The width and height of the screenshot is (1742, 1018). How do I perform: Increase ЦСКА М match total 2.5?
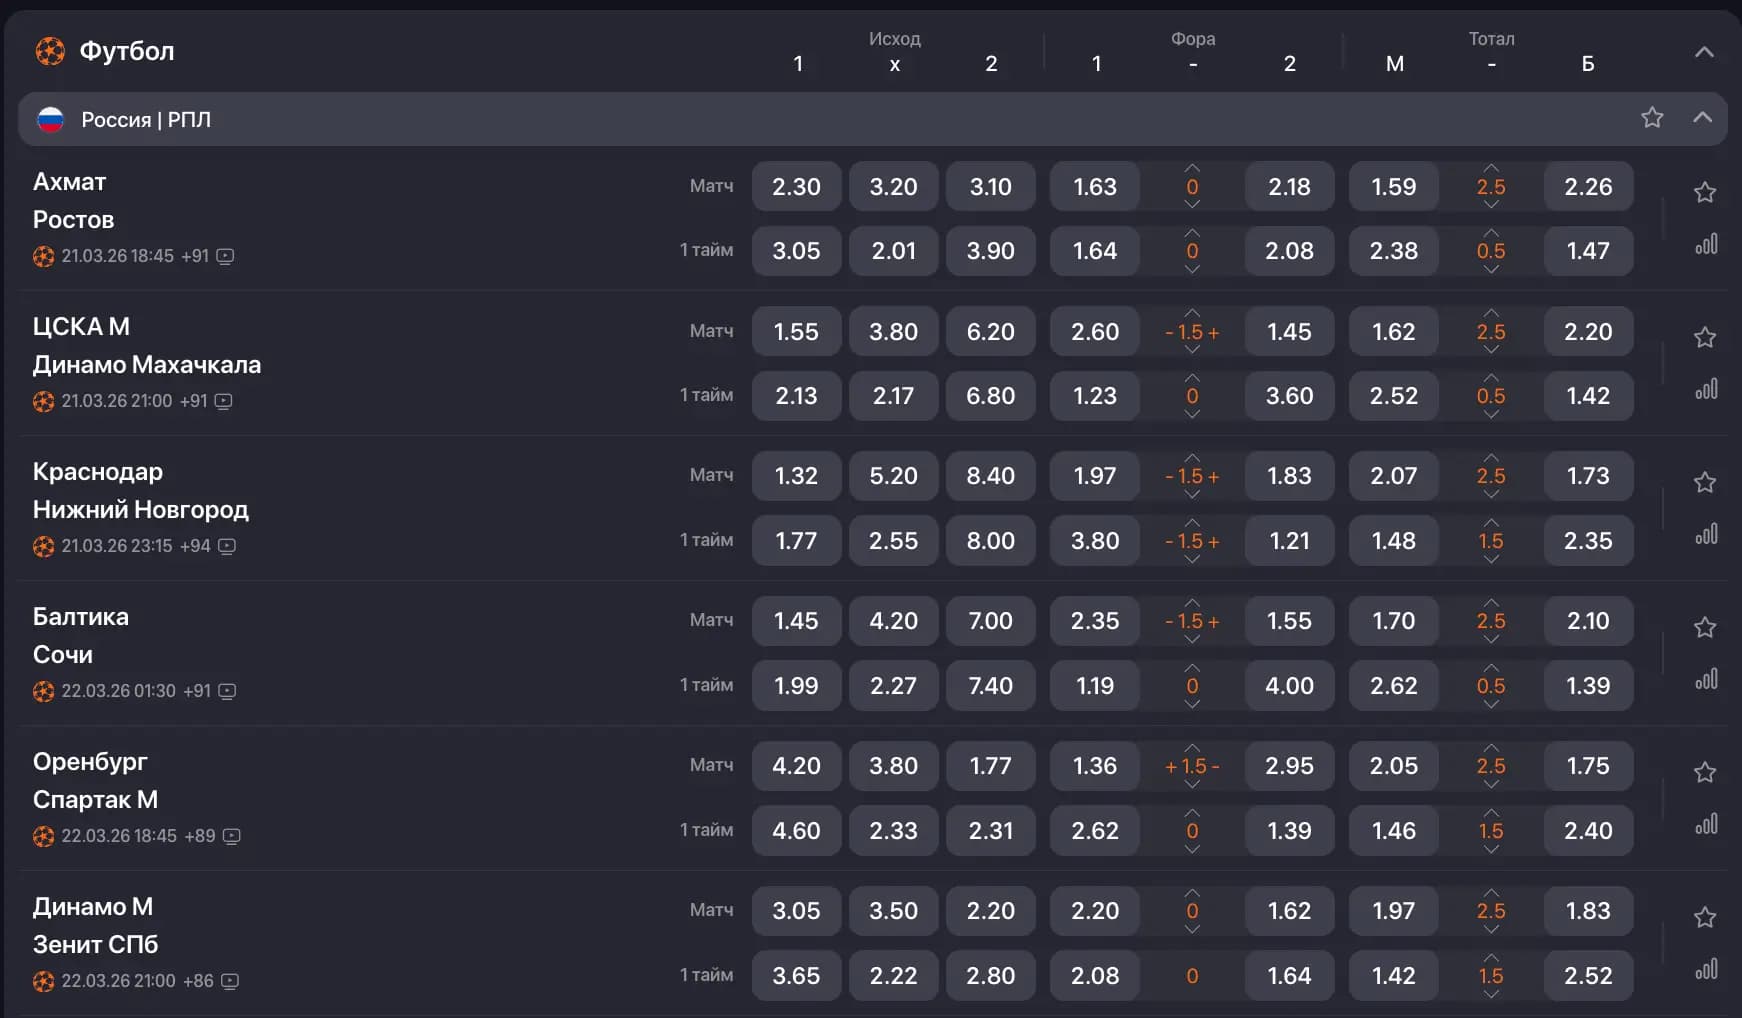coord(1491,313)
